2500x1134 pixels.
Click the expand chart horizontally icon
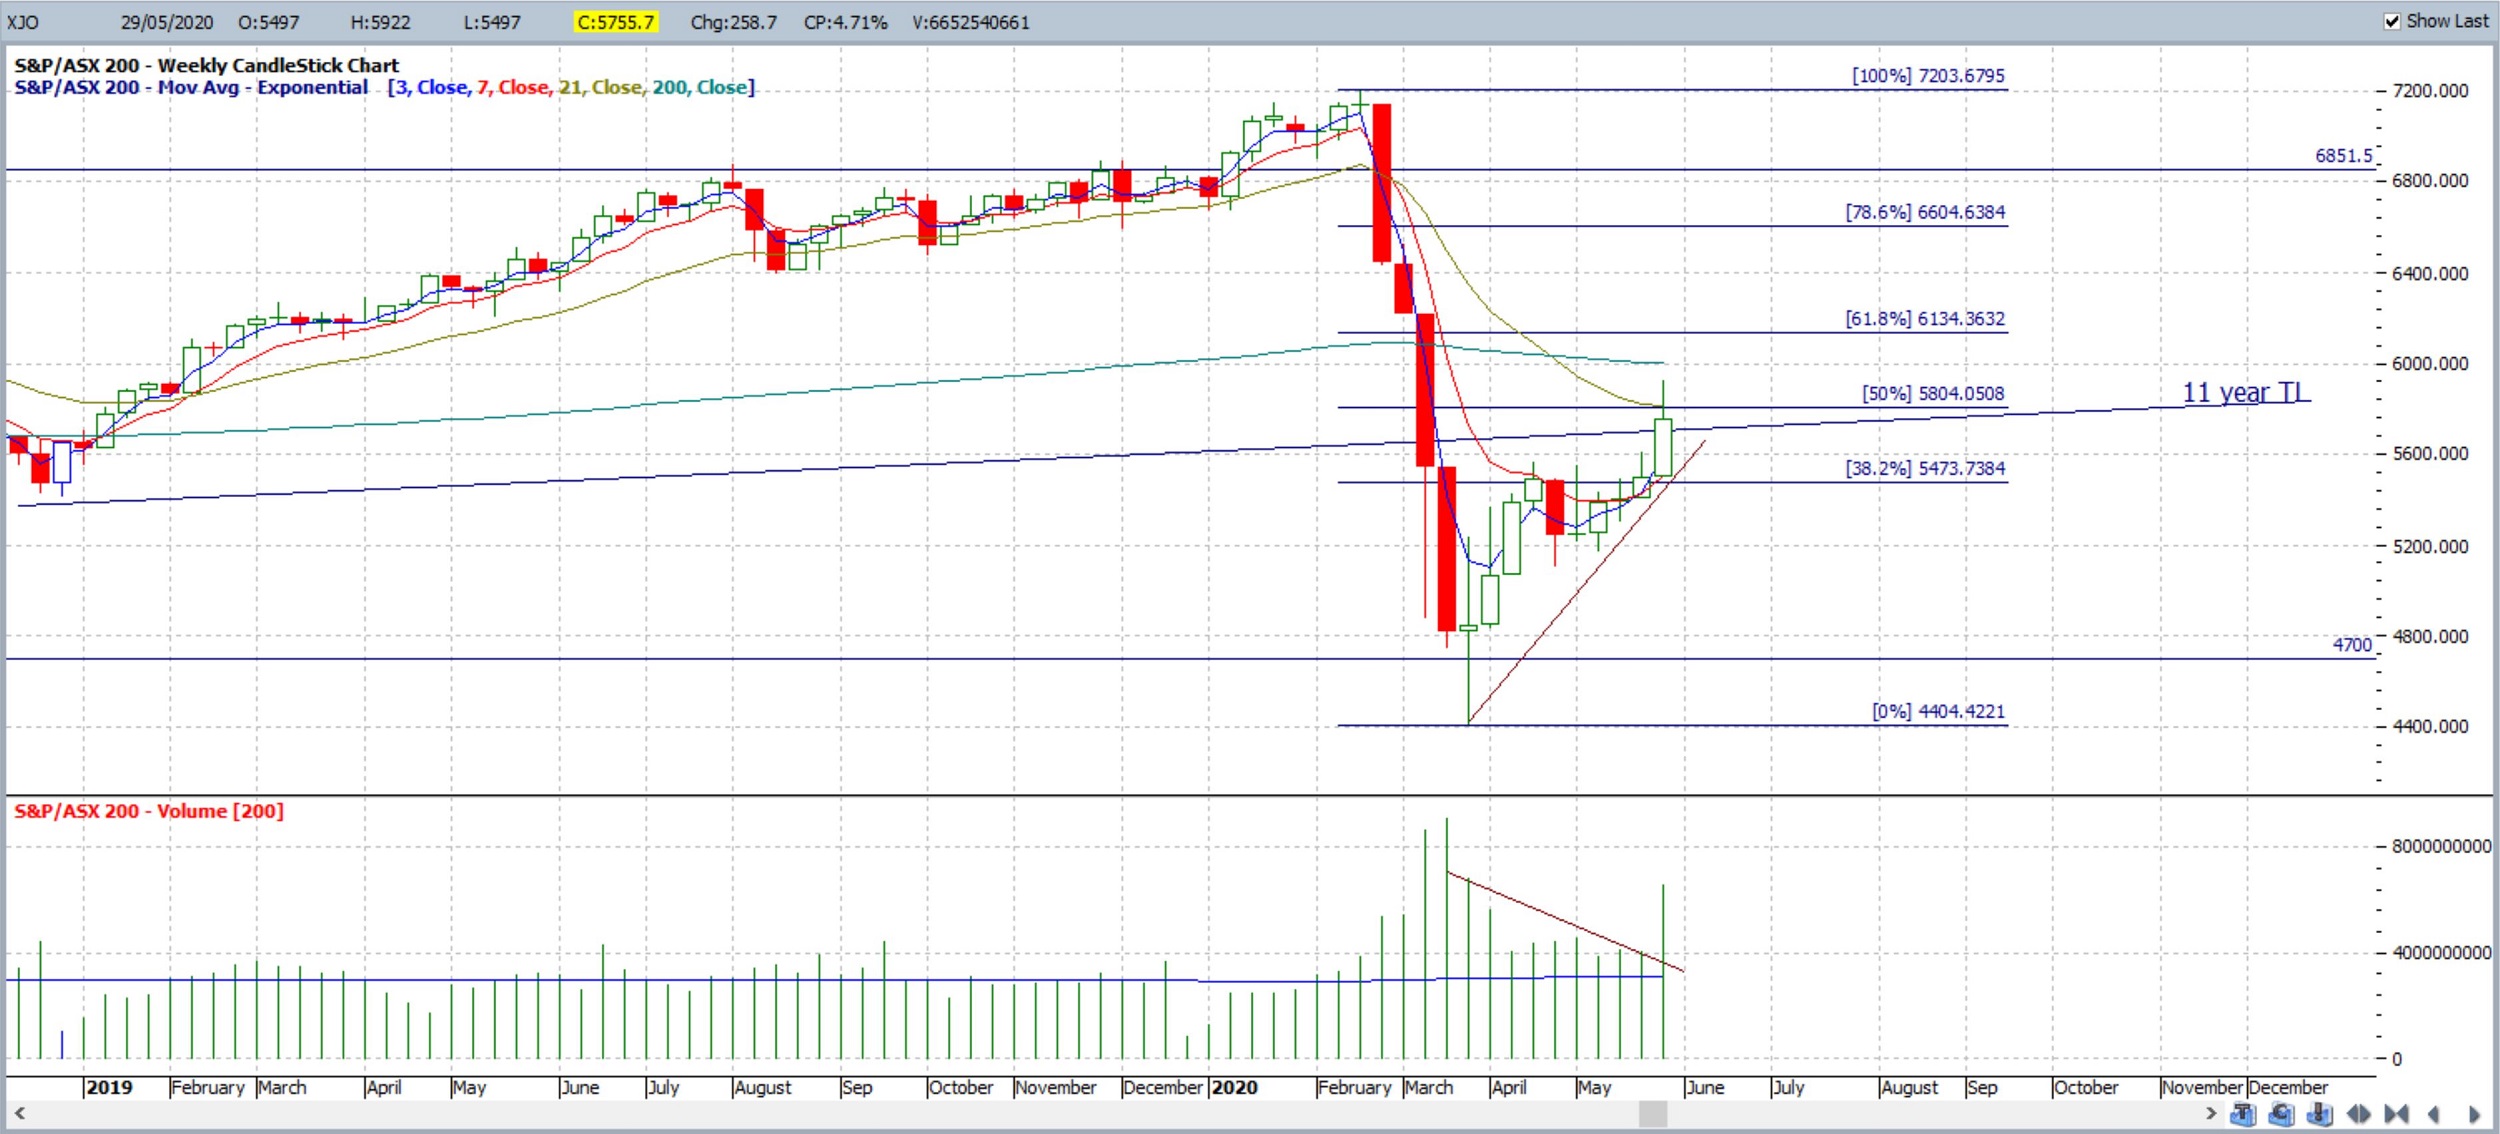click(x=2359, y=1114)
